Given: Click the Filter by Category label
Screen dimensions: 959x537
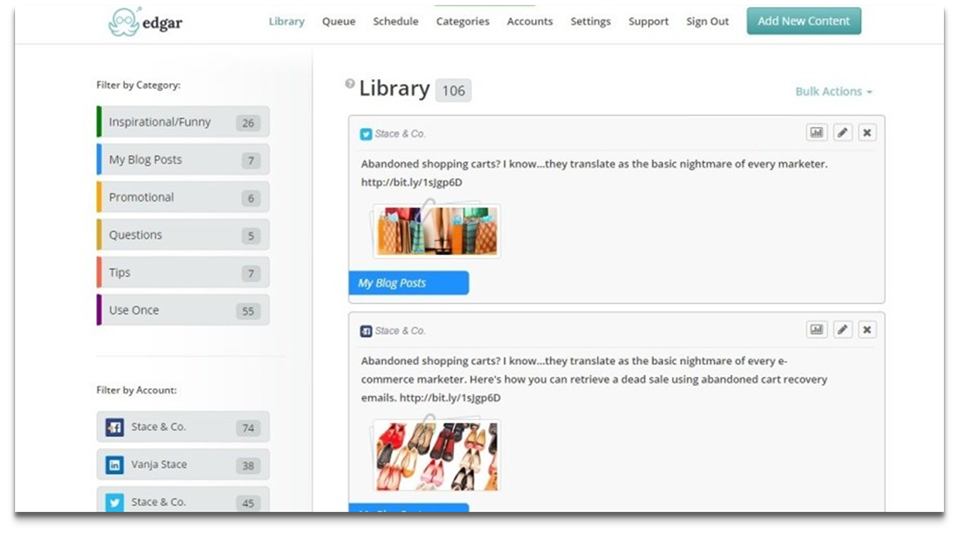Looking at the screenshot, I should coord(138,85).
